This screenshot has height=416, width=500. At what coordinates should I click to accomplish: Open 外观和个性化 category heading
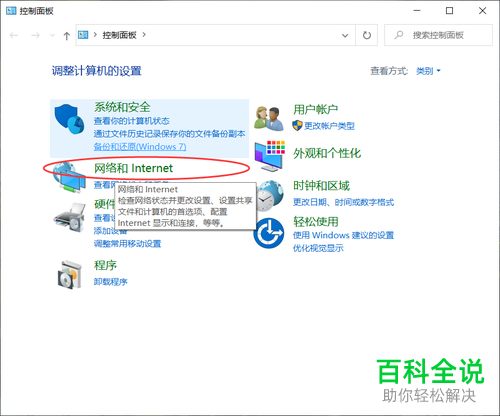coord(327,153)
